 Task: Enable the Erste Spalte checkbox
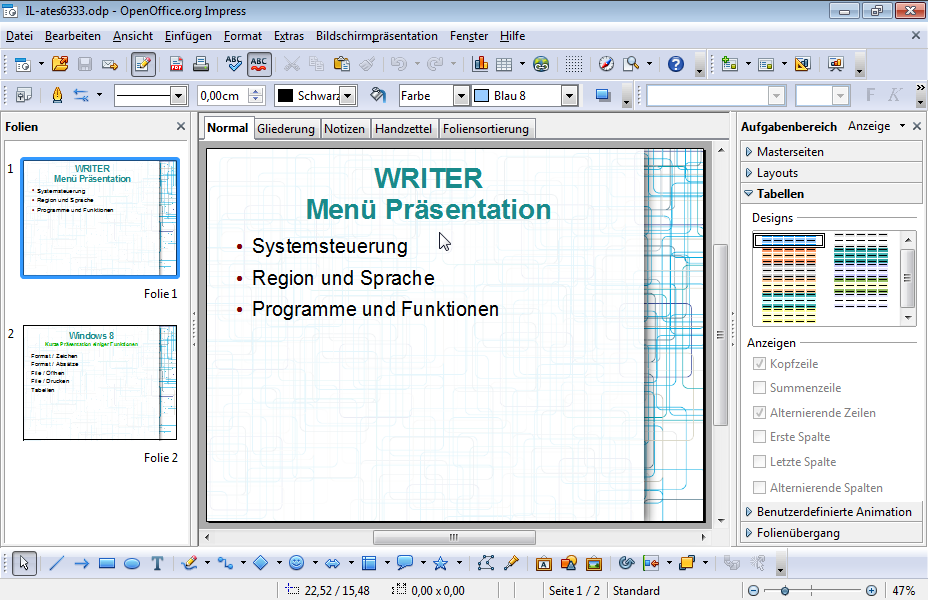[759, 437]
